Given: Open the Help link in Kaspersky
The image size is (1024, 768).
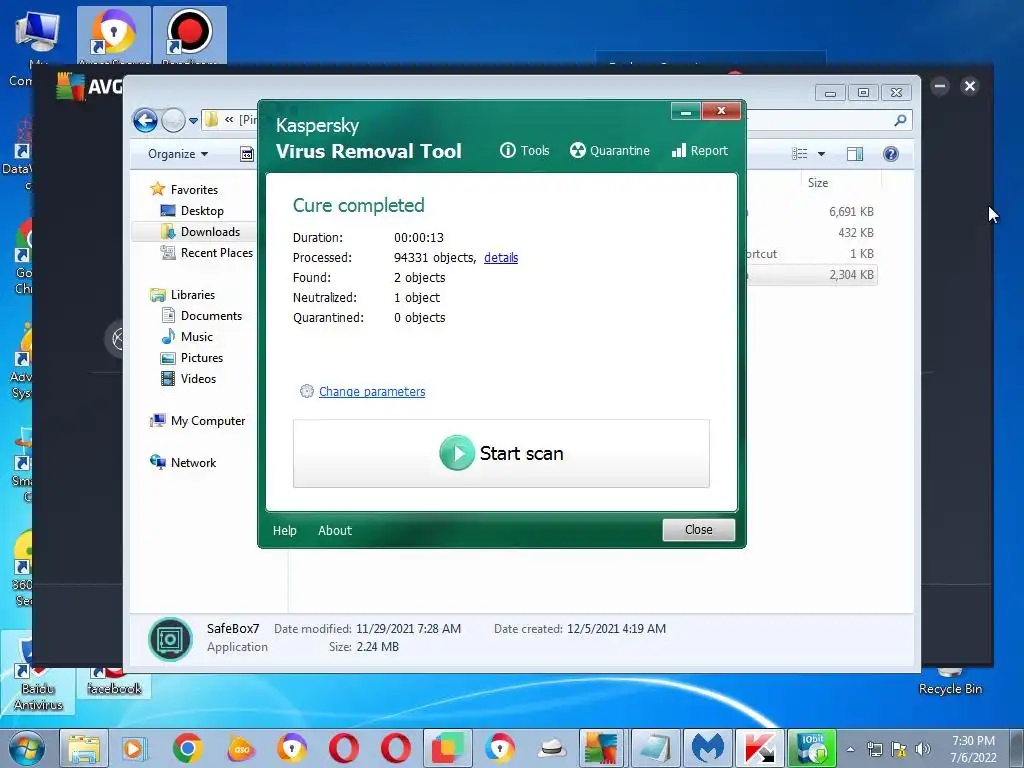Looking at the screenshot, I should [x=285, y=530].
